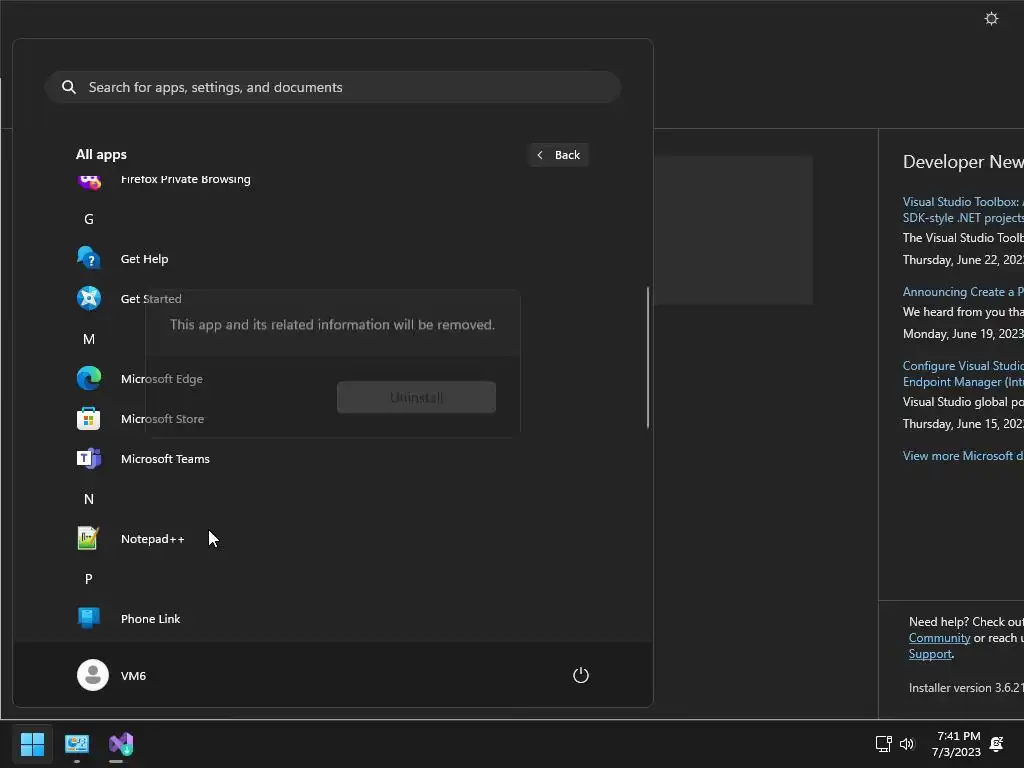Click the power button icon
The image size is (1024, 768).
(581, 675)
